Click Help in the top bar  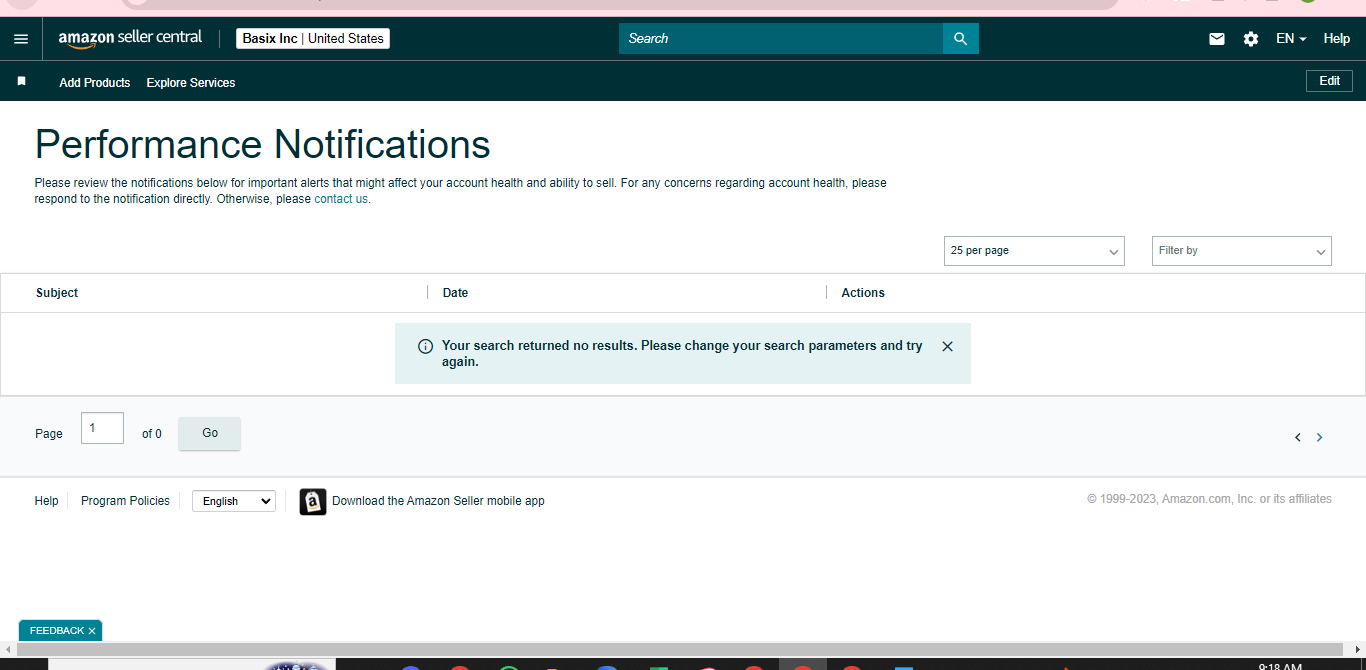(1337, 39)
